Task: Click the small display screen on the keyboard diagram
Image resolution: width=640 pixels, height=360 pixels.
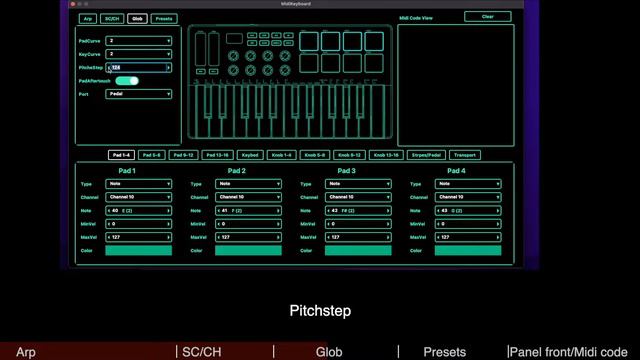Action: (x=234, y=38)
